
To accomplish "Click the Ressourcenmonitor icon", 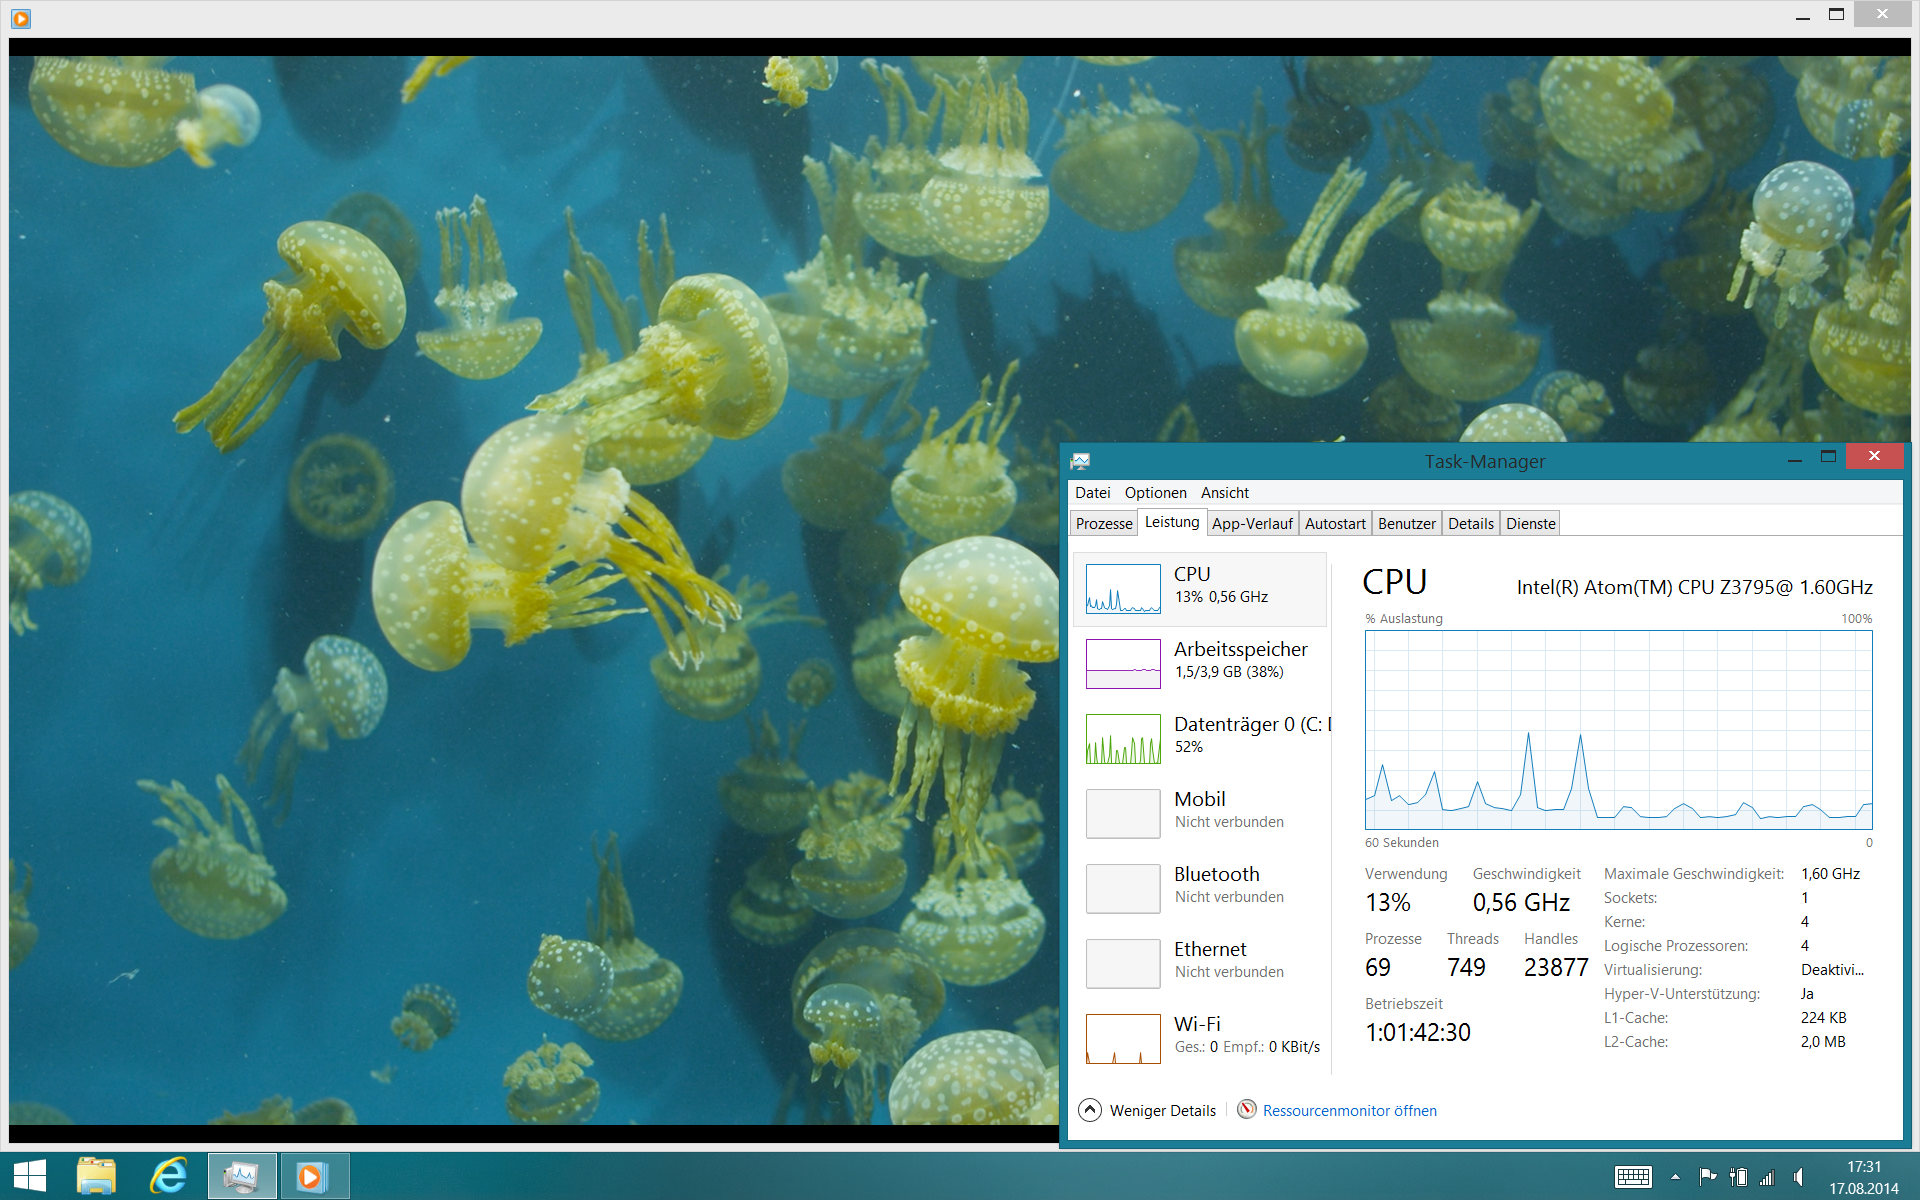I will pyautogui.click(x=1247, y=1110).
